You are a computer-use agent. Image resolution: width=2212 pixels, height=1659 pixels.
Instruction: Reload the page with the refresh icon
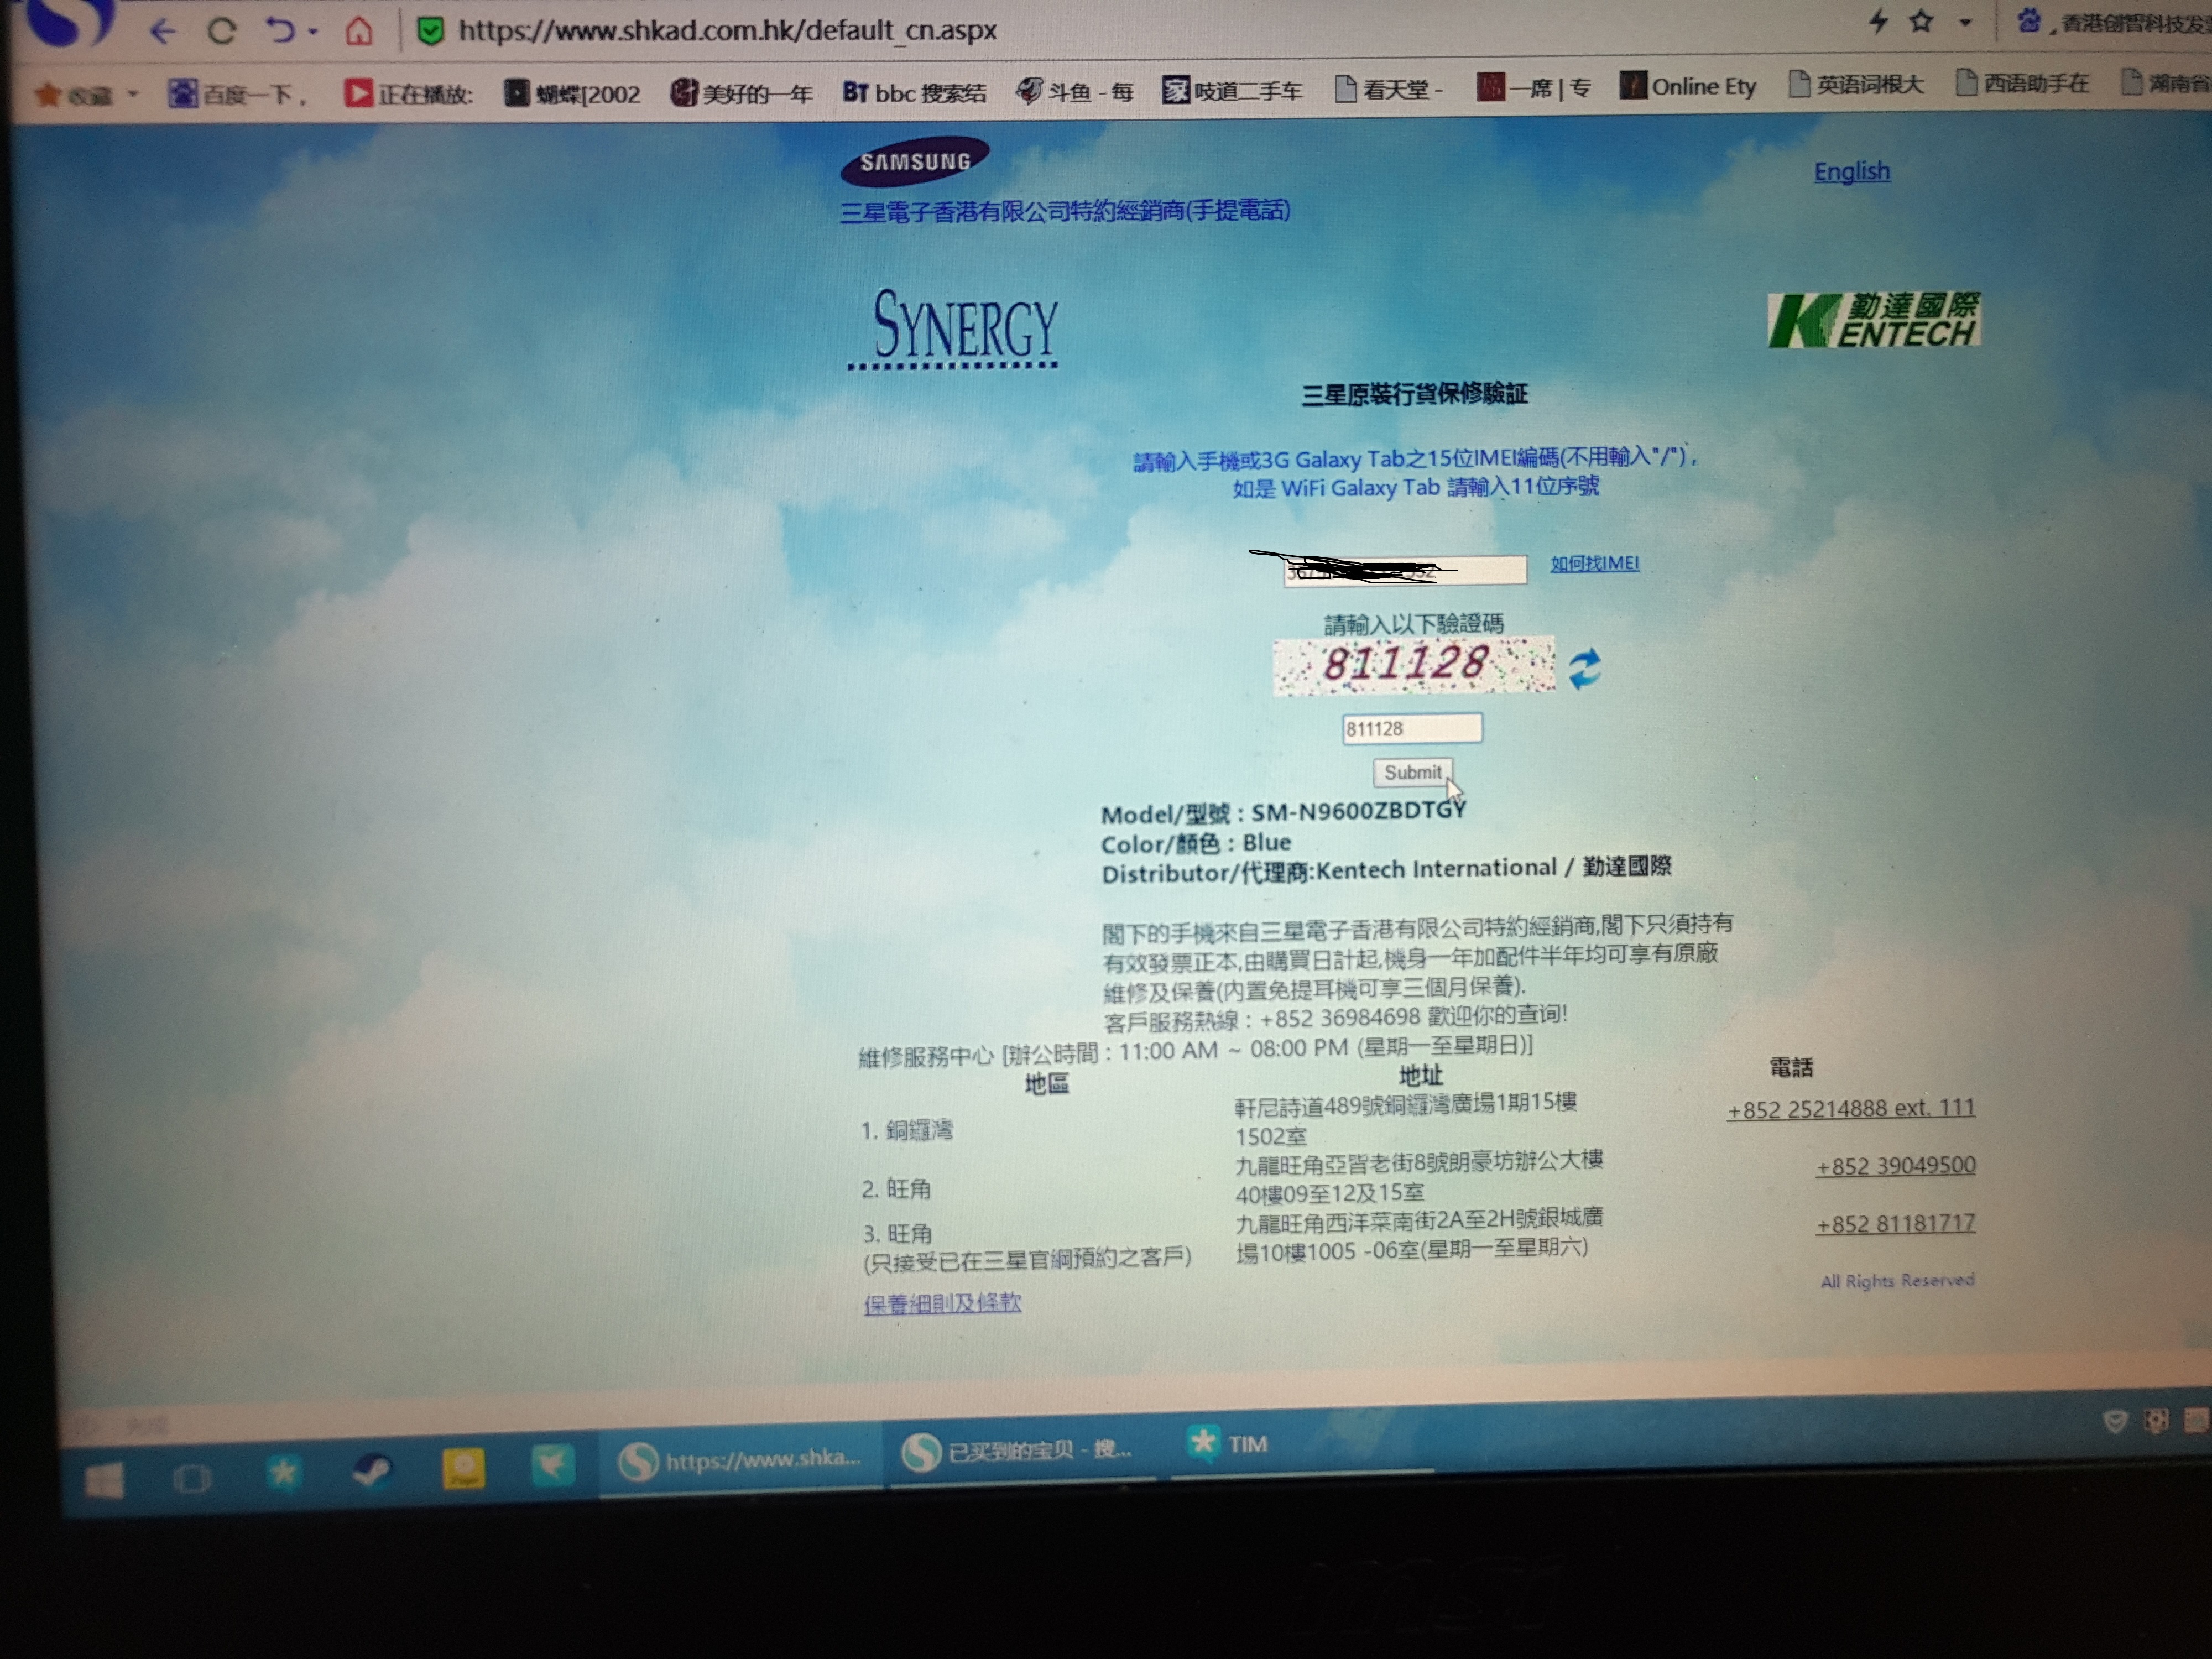click(221, 32)
